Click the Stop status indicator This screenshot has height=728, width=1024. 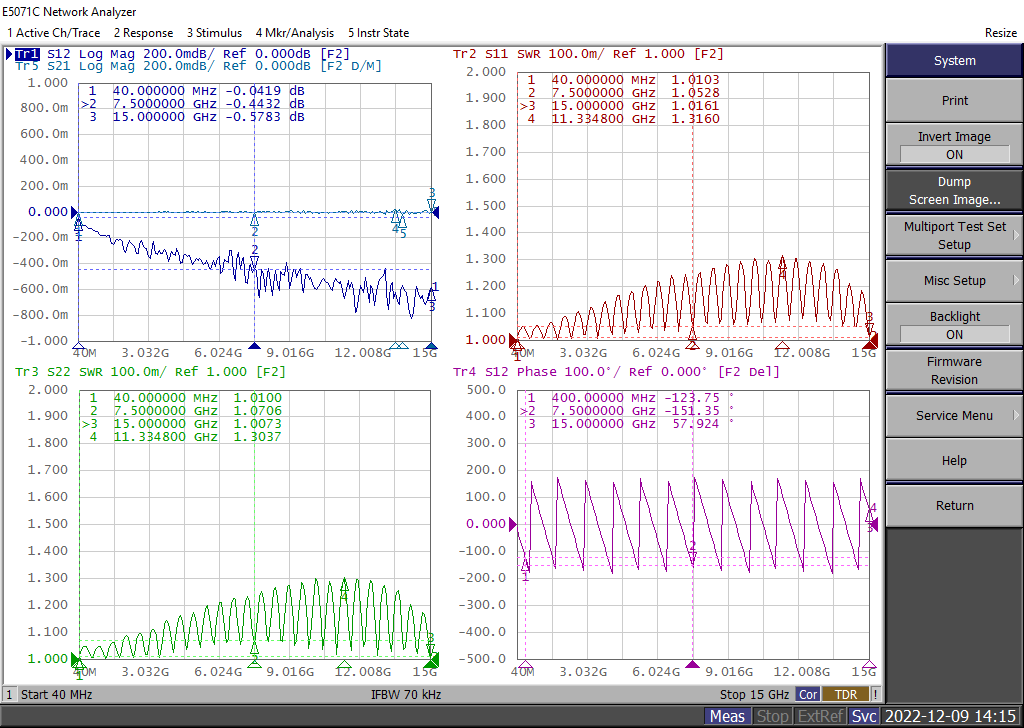(x=772, y=716)
